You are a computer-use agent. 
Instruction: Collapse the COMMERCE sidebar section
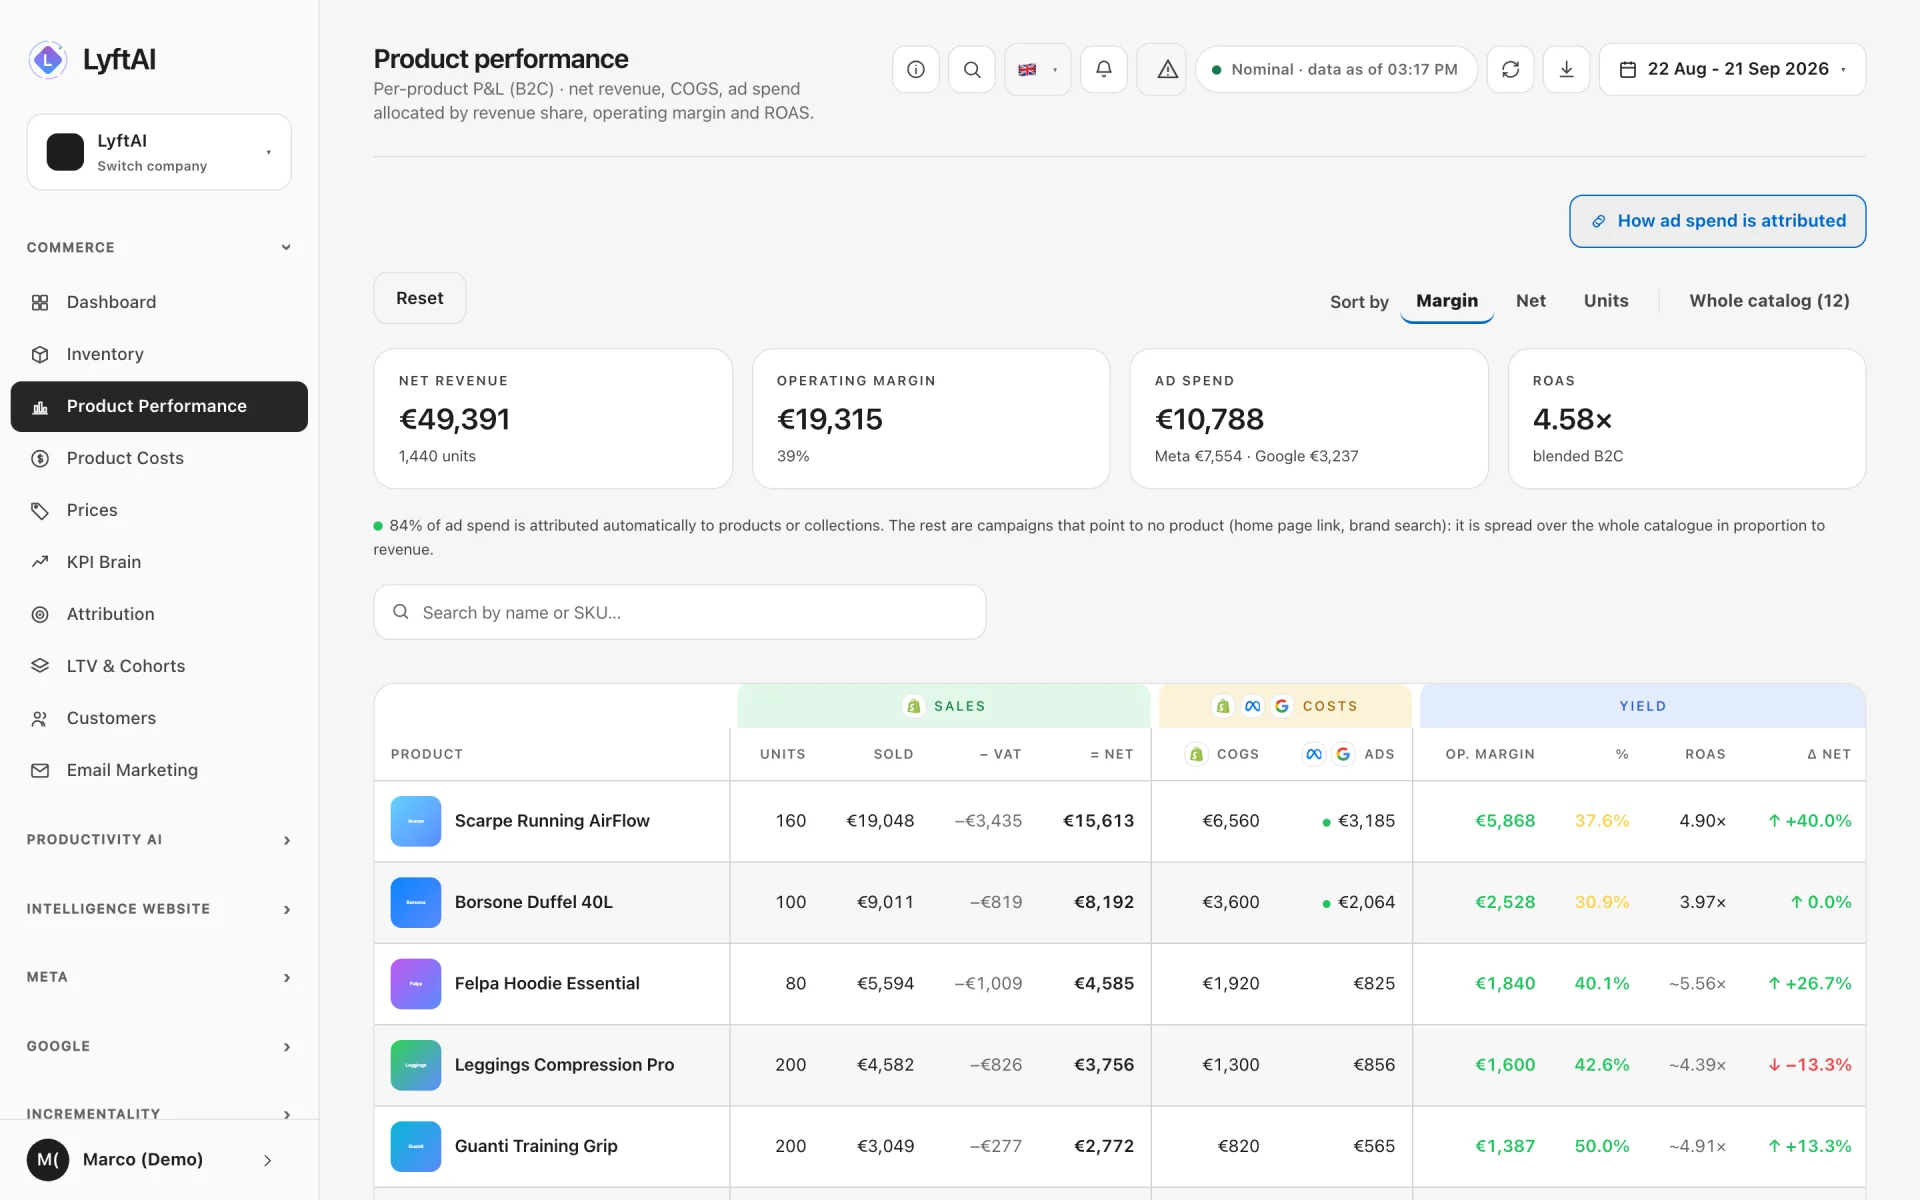[159, 247]
